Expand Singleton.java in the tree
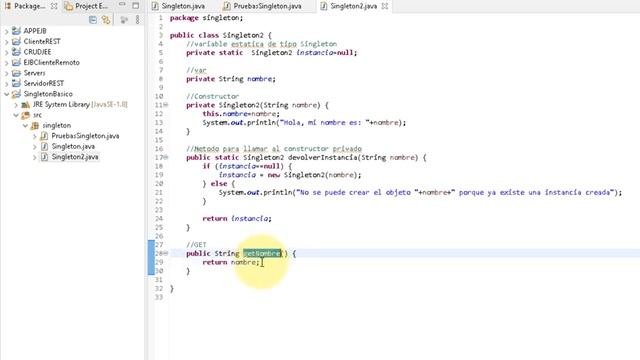Screen dimensions: 640x360 click(x=35, y=147)
